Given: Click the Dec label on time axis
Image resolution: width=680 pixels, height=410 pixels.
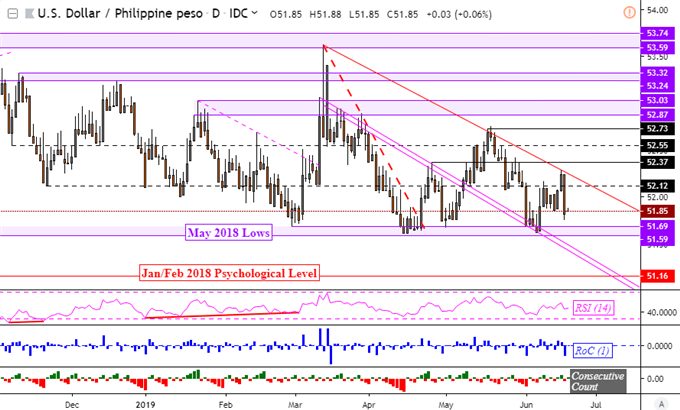Looking at the screenshot, I should pyautogui.click(x=72, y=405).
